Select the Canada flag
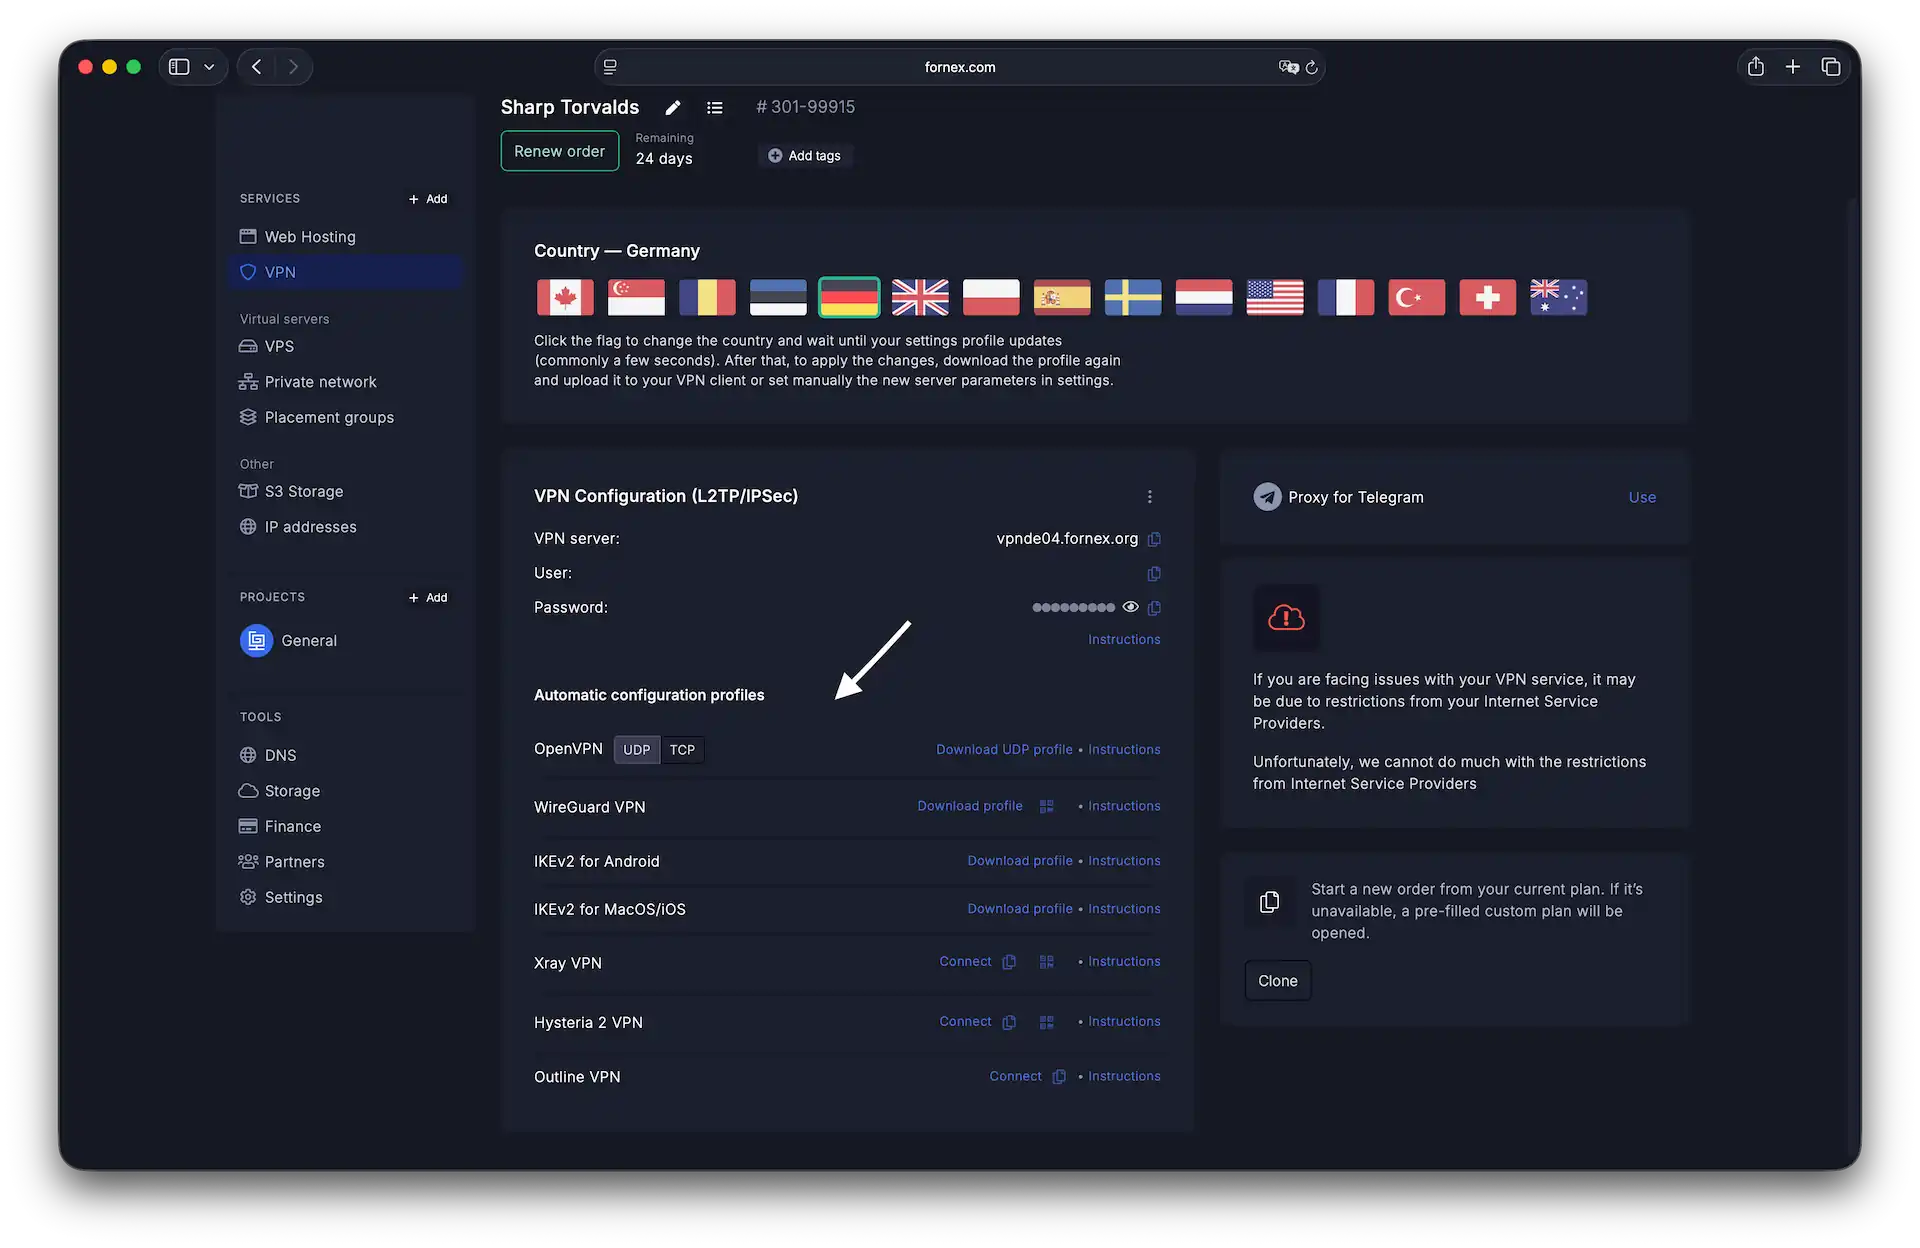 [x=565, y=297]
